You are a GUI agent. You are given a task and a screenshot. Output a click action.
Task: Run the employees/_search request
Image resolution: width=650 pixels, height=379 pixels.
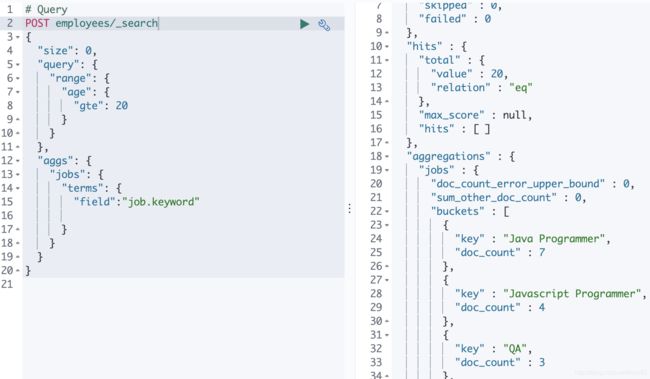point(304,24)
